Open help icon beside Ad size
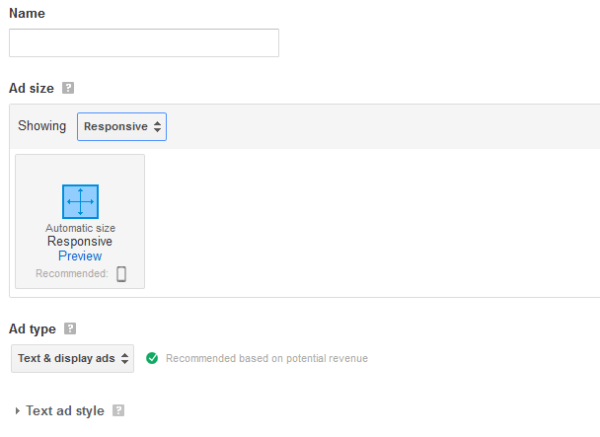Viewport: 600px width, 437px height. coord(68,88)
